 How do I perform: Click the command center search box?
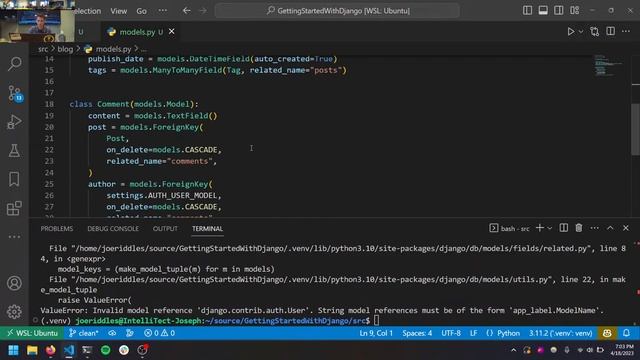(x=337, y=11)
